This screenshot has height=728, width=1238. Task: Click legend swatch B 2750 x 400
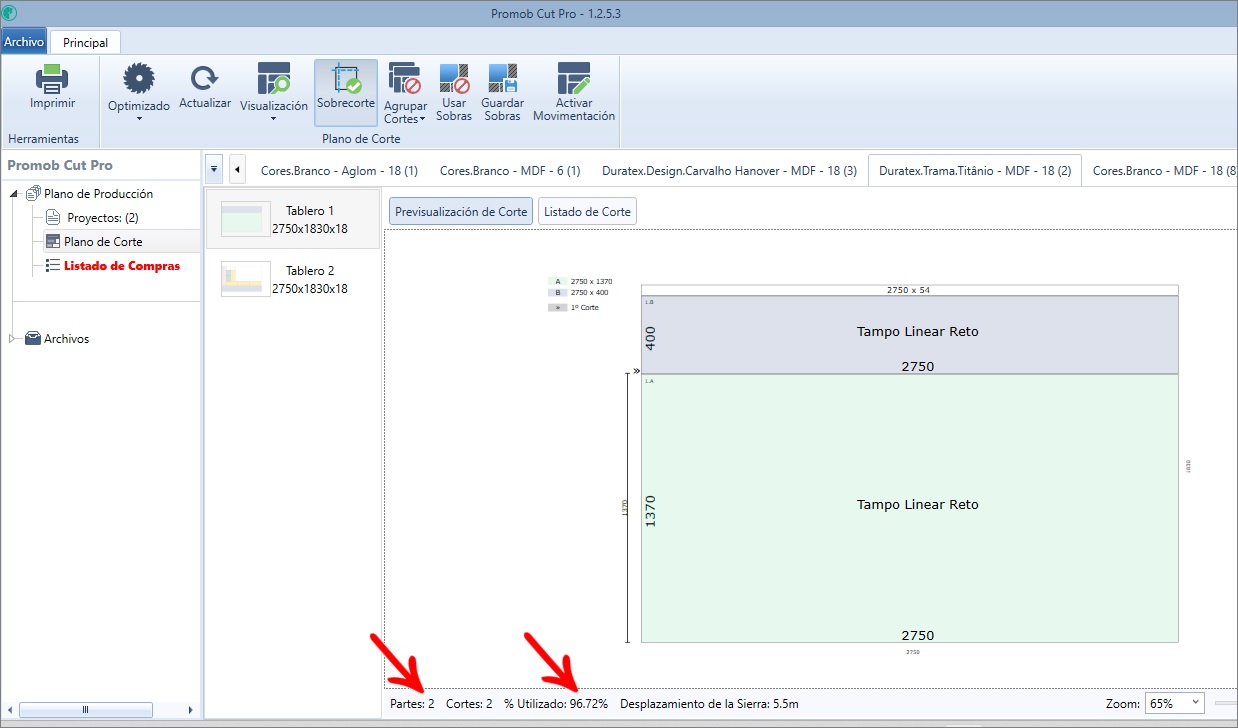coord(557,293)
